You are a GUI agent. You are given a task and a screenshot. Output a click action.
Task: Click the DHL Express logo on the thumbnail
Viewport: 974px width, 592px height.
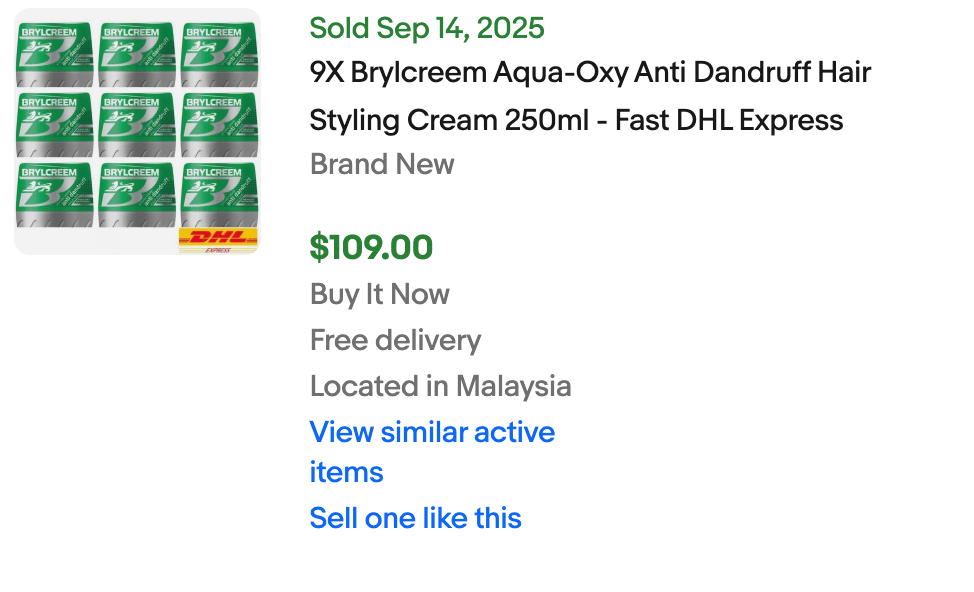218,240
